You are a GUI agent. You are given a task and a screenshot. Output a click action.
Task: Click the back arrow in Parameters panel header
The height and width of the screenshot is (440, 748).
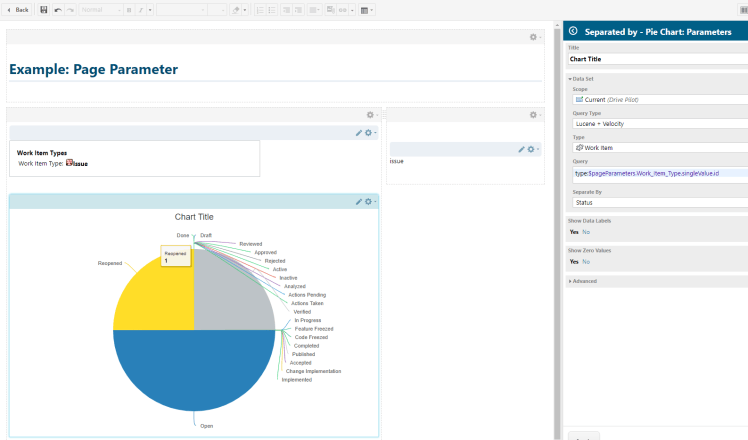(573, 31)
